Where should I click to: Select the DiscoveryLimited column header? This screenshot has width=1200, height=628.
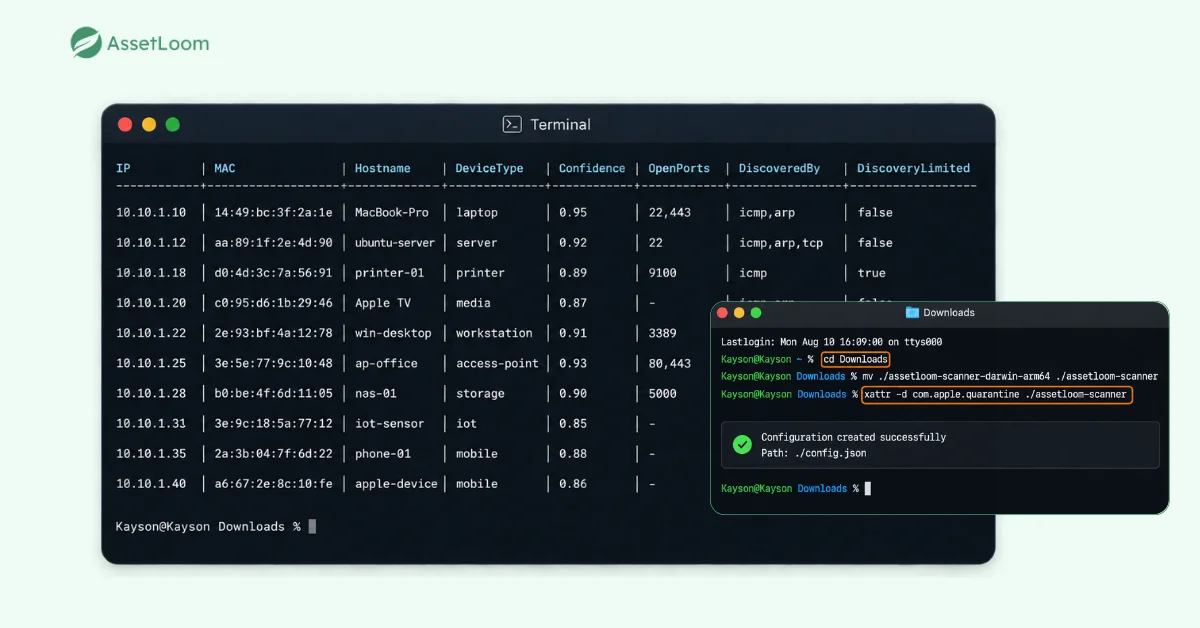click(913, 168)
